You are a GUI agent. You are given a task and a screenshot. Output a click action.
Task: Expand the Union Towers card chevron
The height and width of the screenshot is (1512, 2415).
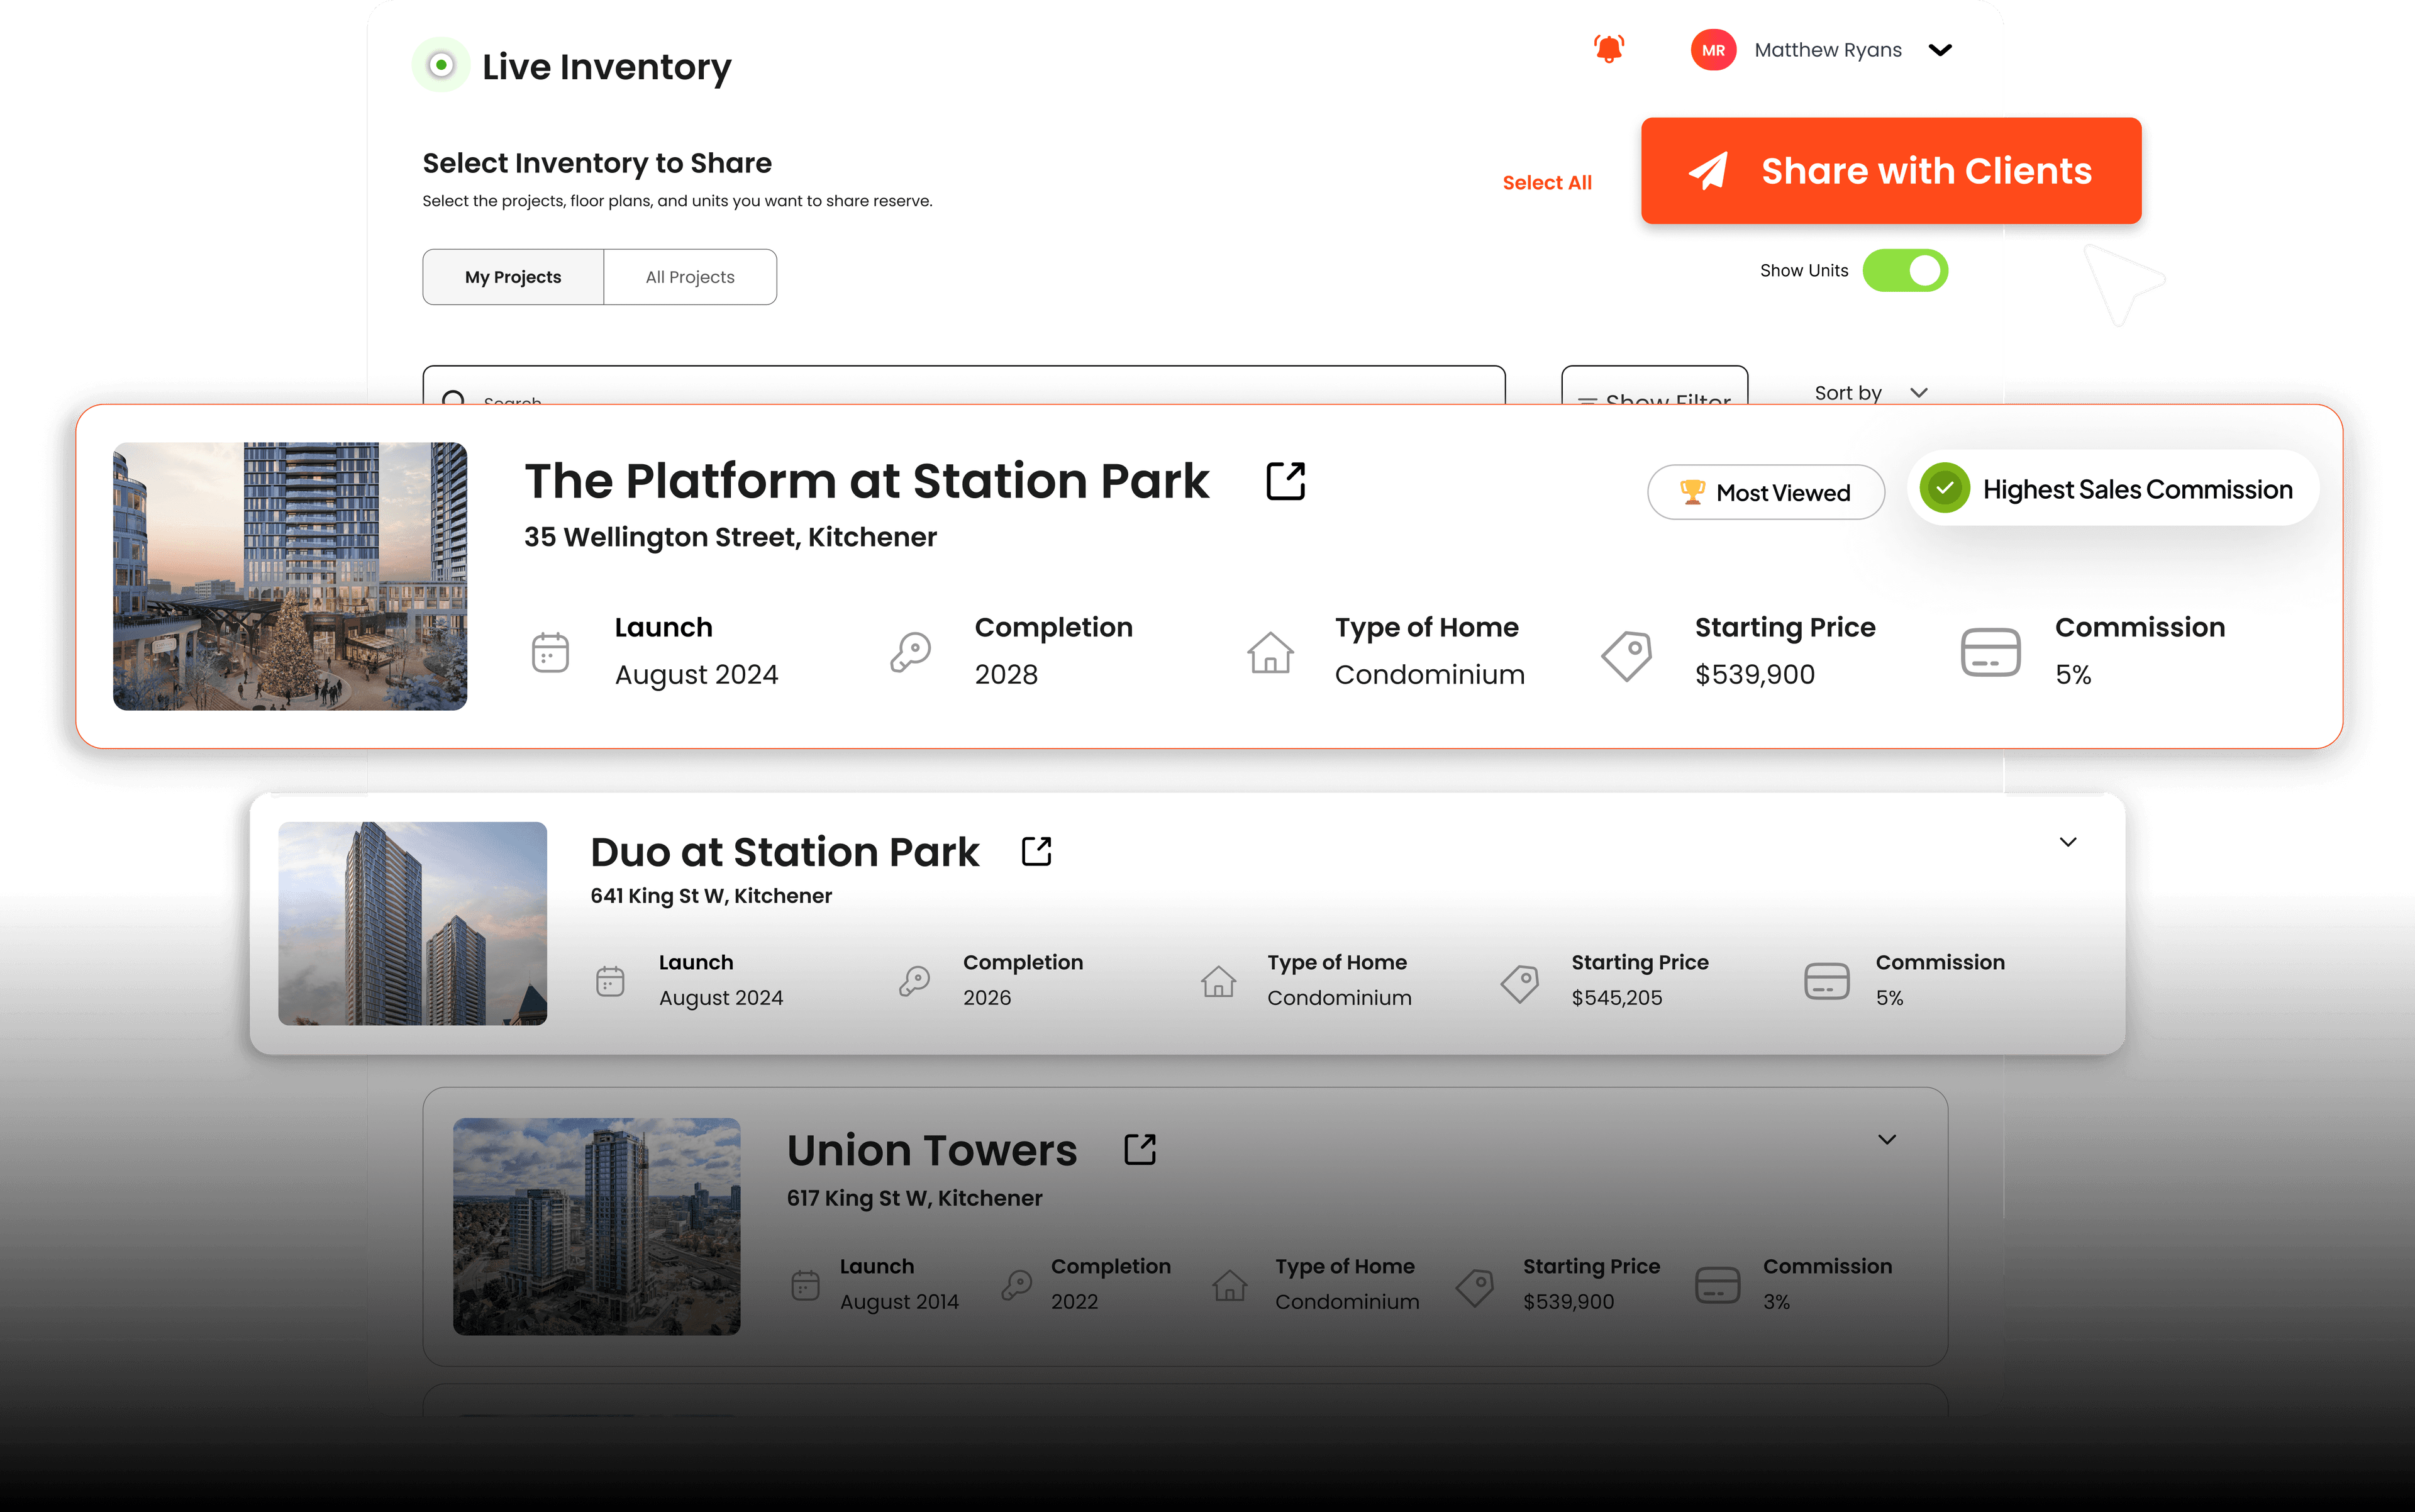(1887, 1140)
